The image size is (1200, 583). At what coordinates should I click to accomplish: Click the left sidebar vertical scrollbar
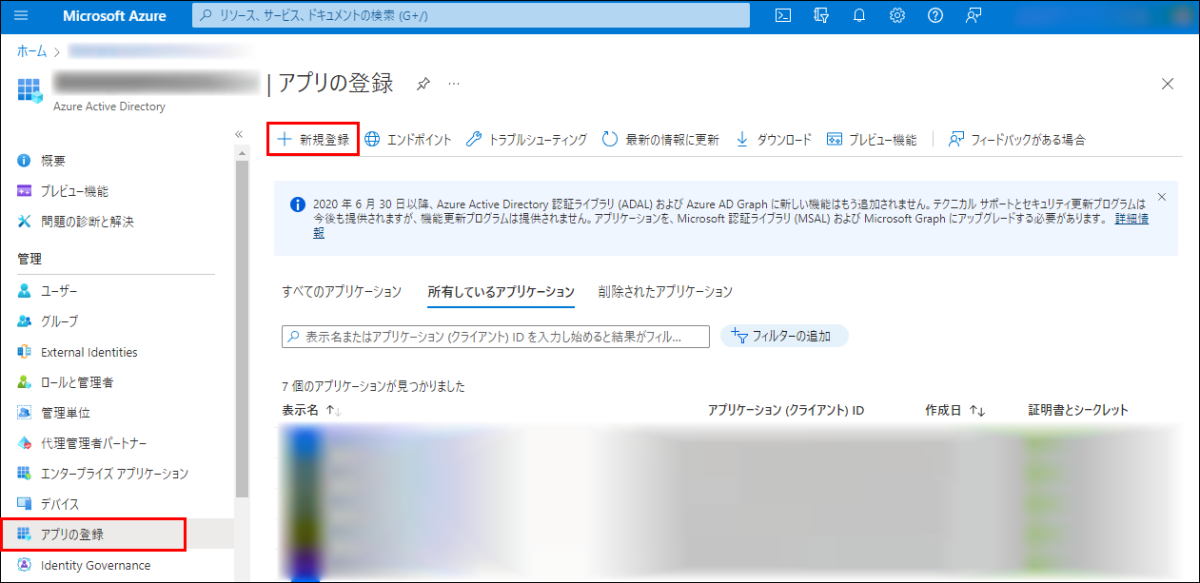(x=241, y=327)
